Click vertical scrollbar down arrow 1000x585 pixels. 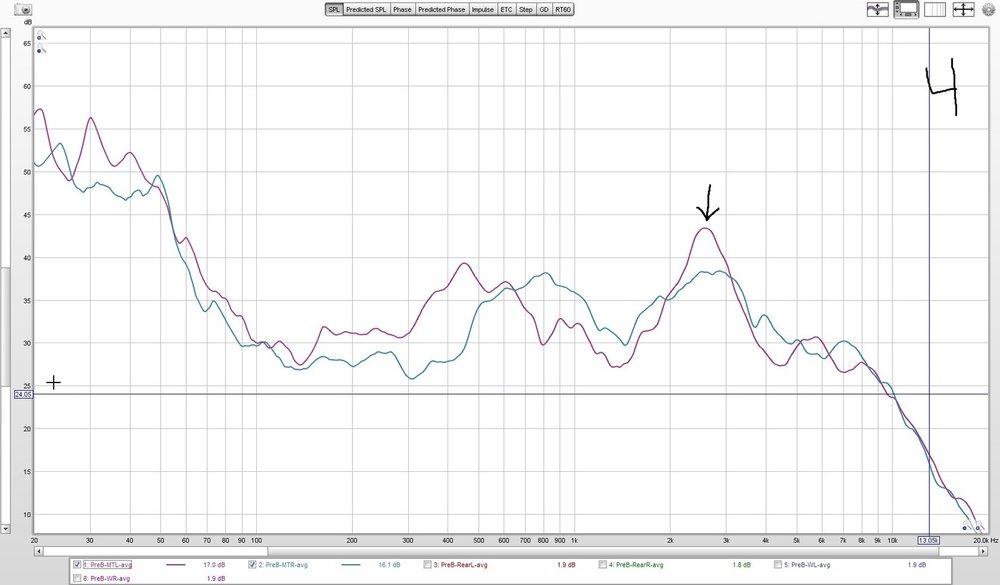(5, 529)
